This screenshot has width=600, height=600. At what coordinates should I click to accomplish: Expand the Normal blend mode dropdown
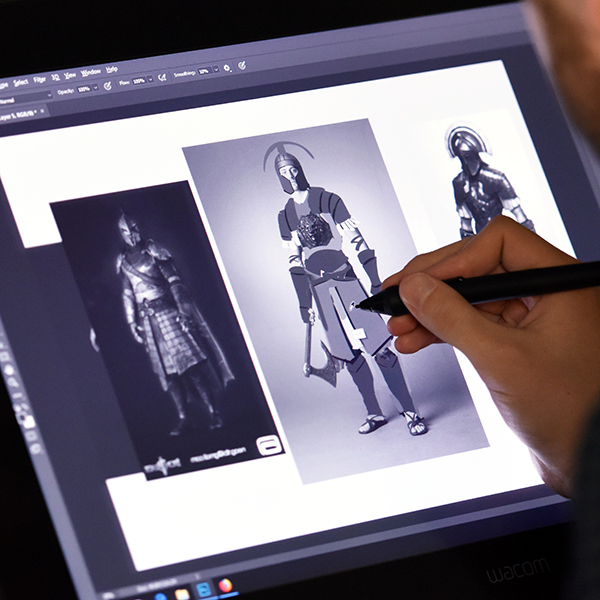point(25,96)
